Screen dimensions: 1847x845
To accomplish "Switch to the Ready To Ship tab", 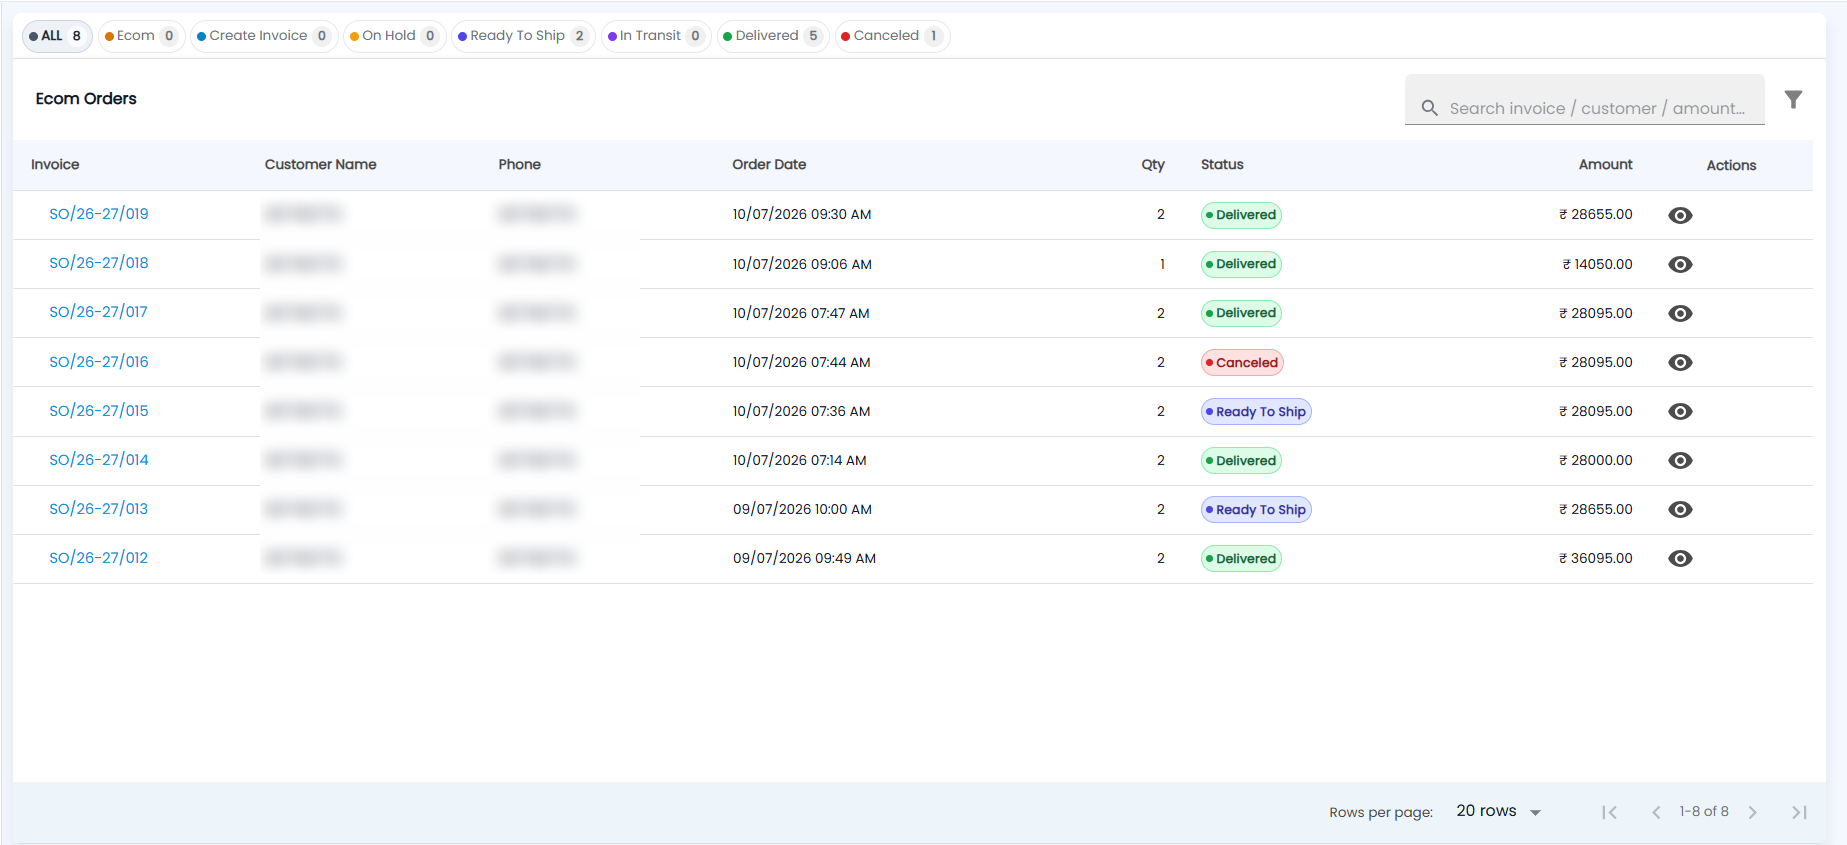I will coord(523,36).
